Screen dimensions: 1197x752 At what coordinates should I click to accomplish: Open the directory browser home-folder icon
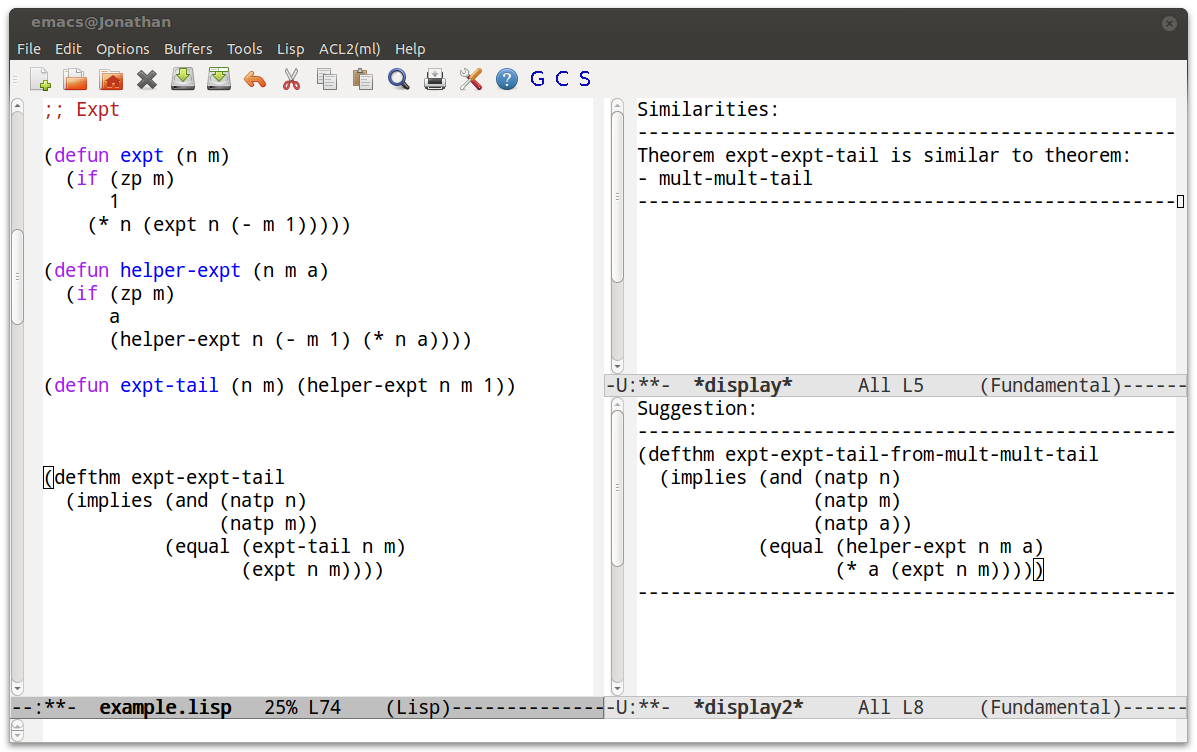click(111, 79)
